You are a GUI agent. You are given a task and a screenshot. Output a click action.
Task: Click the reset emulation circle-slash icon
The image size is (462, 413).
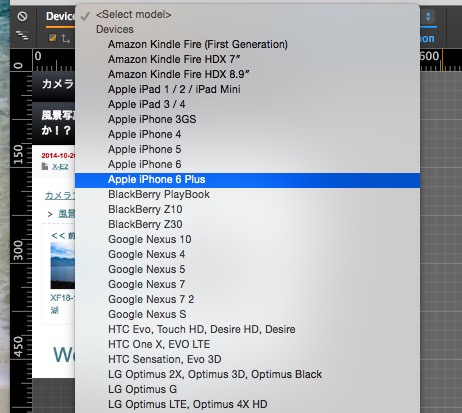22,16
